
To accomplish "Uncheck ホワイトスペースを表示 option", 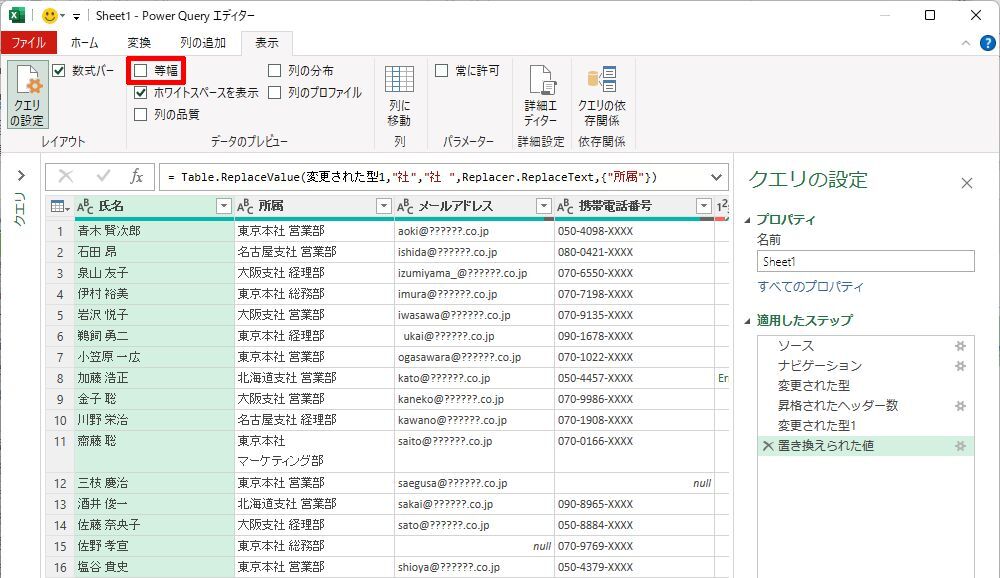I will pos(141,92).
